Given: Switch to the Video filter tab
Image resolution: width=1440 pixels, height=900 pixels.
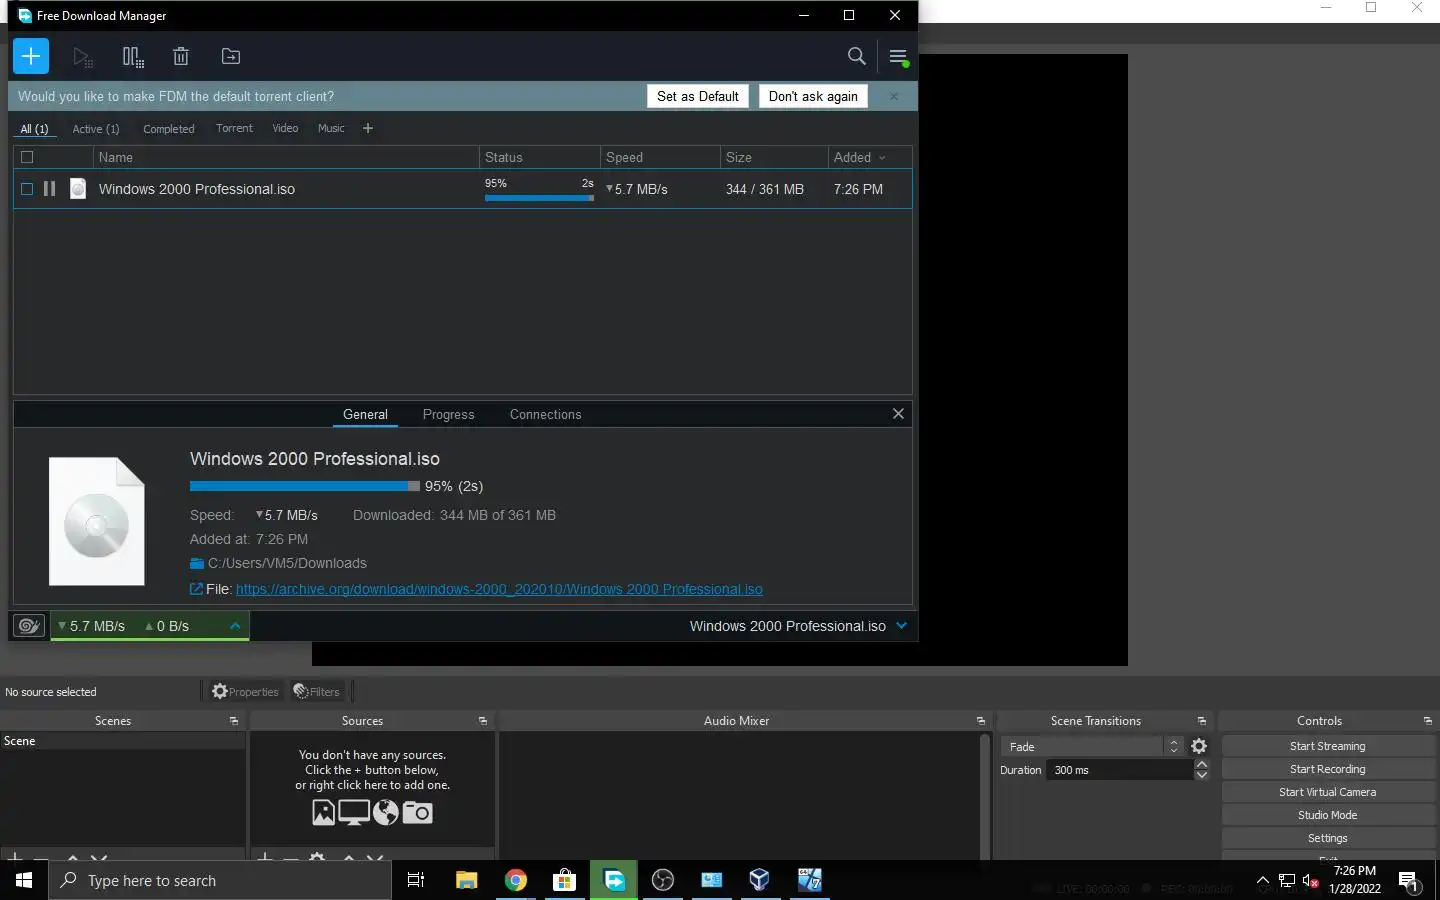Looking at the screenshot, I should (285, 128).
